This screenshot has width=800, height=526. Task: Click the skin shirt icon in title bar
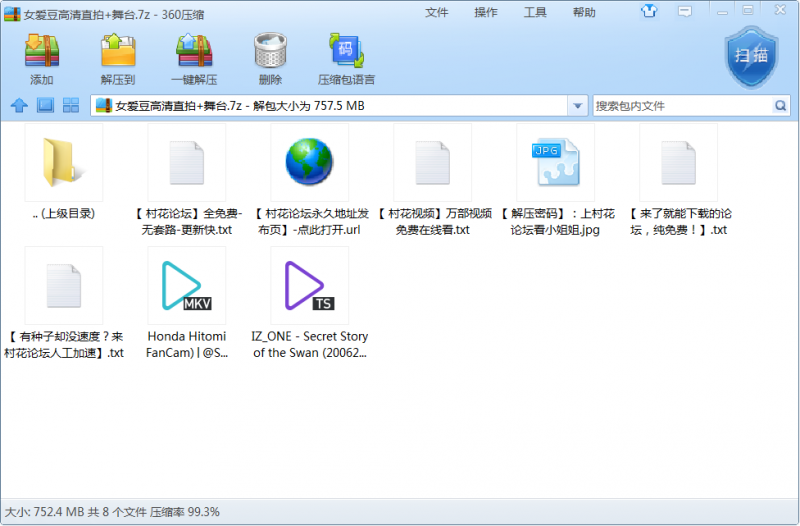650,13
